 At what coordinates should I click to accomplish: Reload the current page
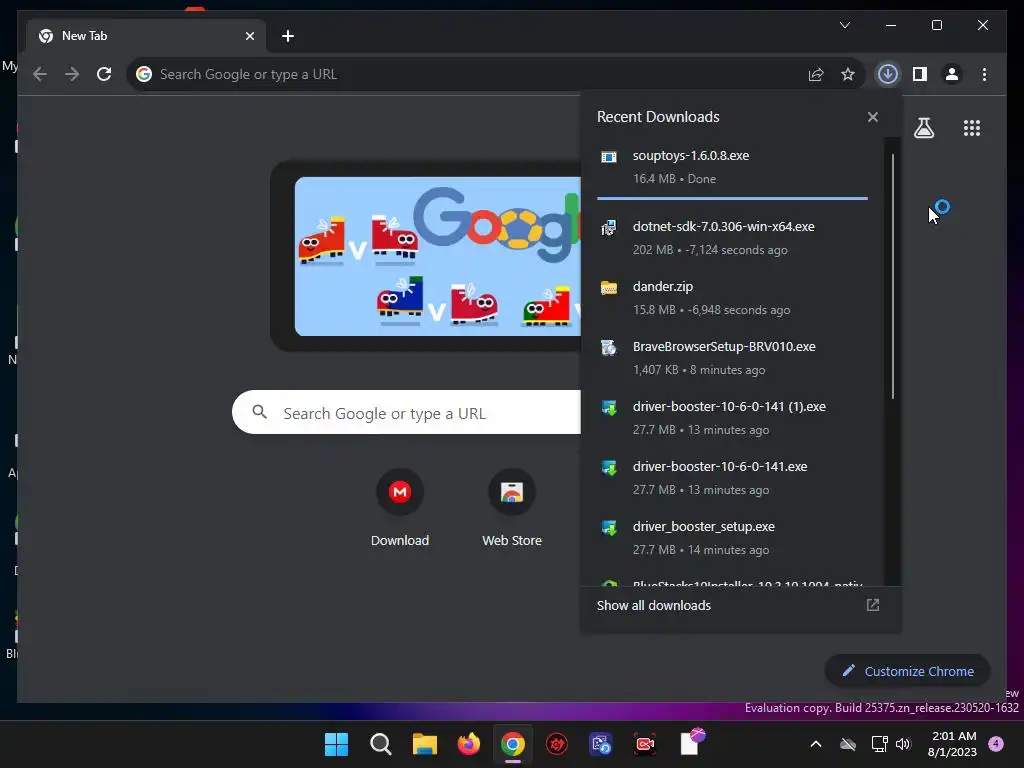pyautogui.click(x=104, y=74)
